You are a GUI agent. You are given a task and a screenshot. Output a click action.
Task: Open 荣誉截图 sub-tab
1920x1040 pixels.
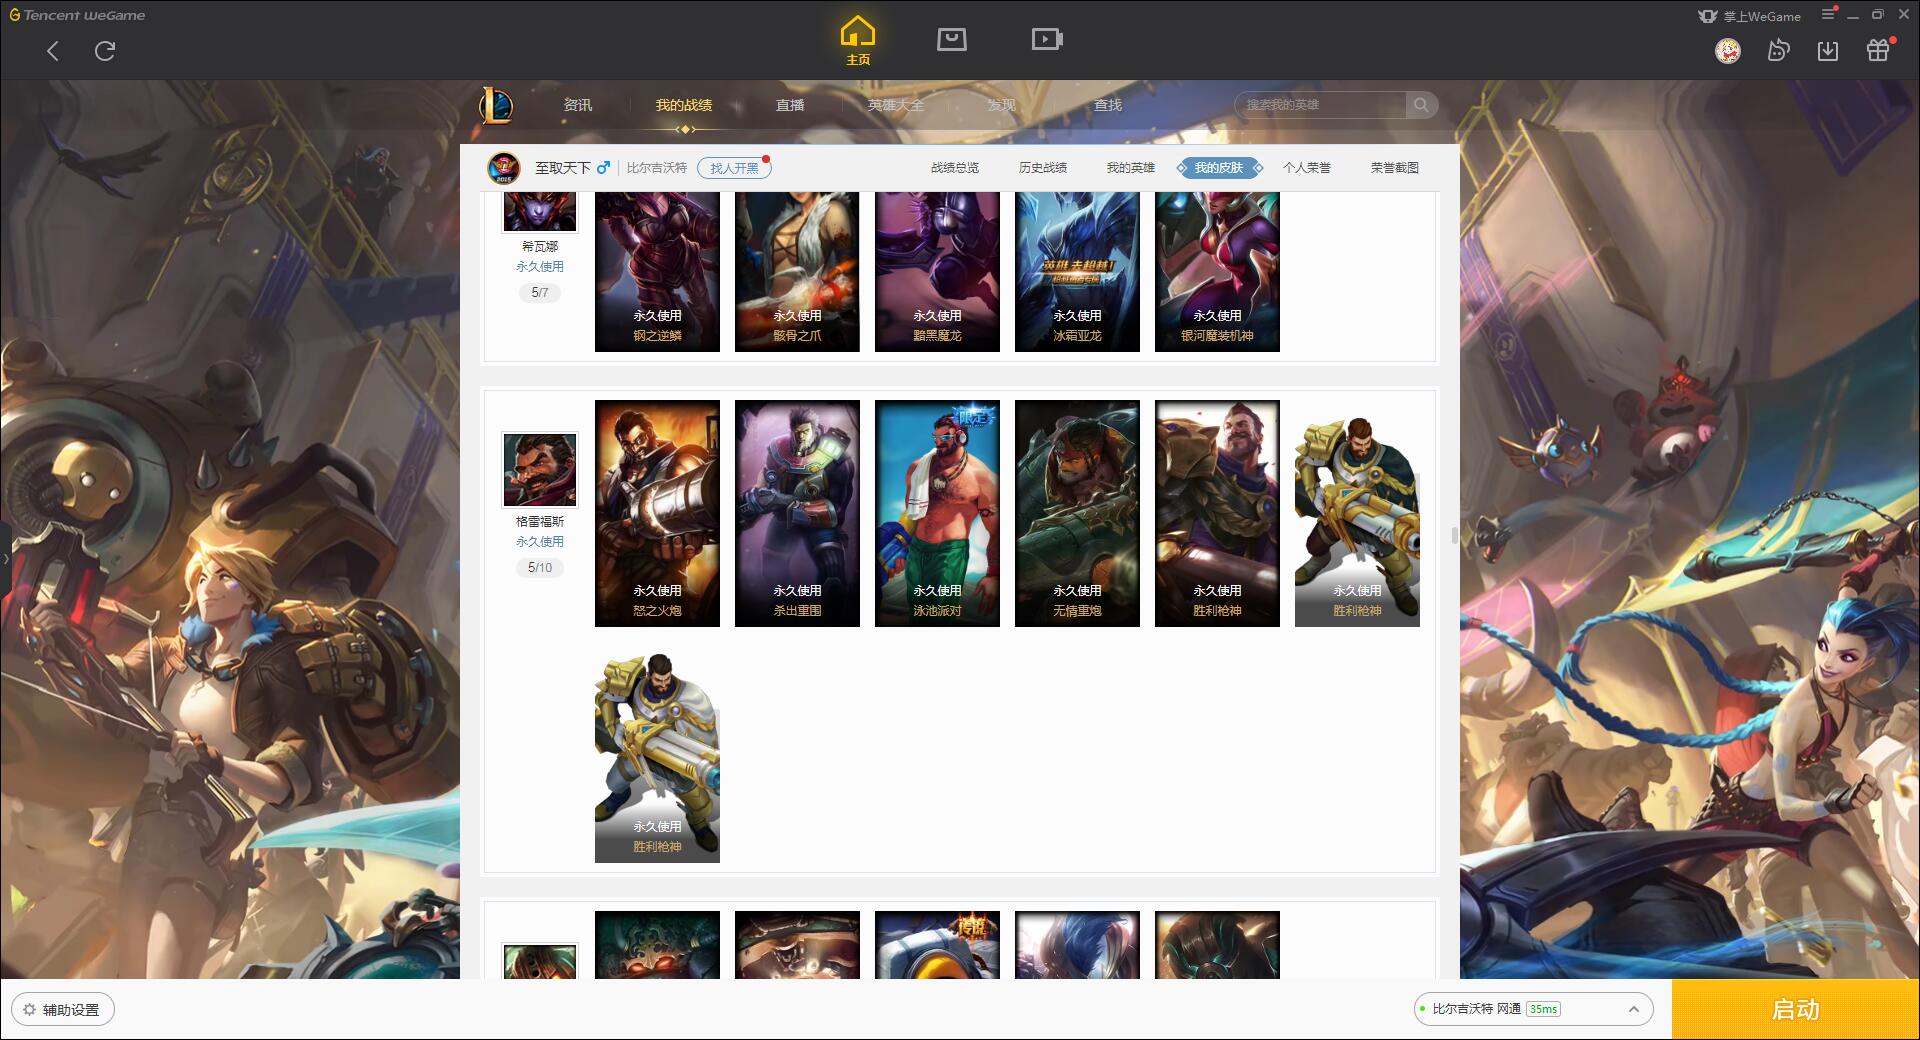tap(1395, 168)
